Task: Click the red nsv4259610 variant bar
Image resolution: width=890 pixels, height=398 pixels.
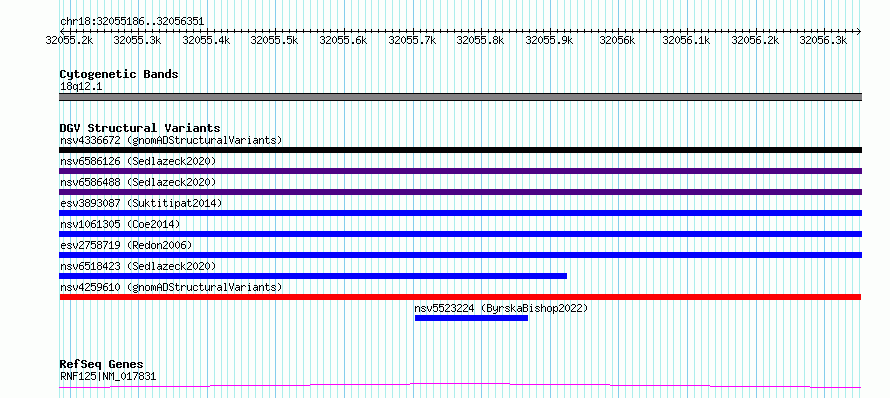Action: [460, 297]
